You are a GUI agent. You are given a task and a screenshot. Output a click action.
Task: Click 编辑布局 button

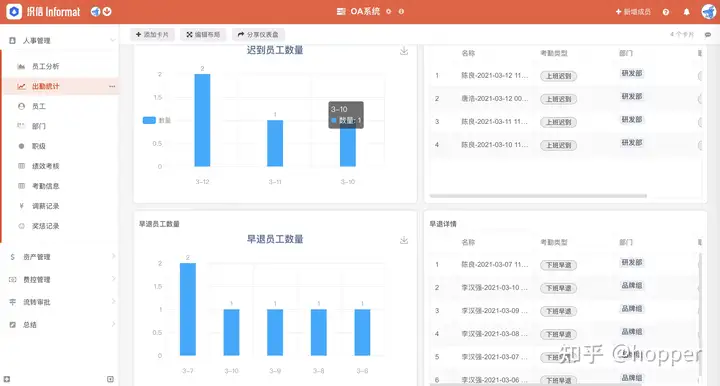203,34
